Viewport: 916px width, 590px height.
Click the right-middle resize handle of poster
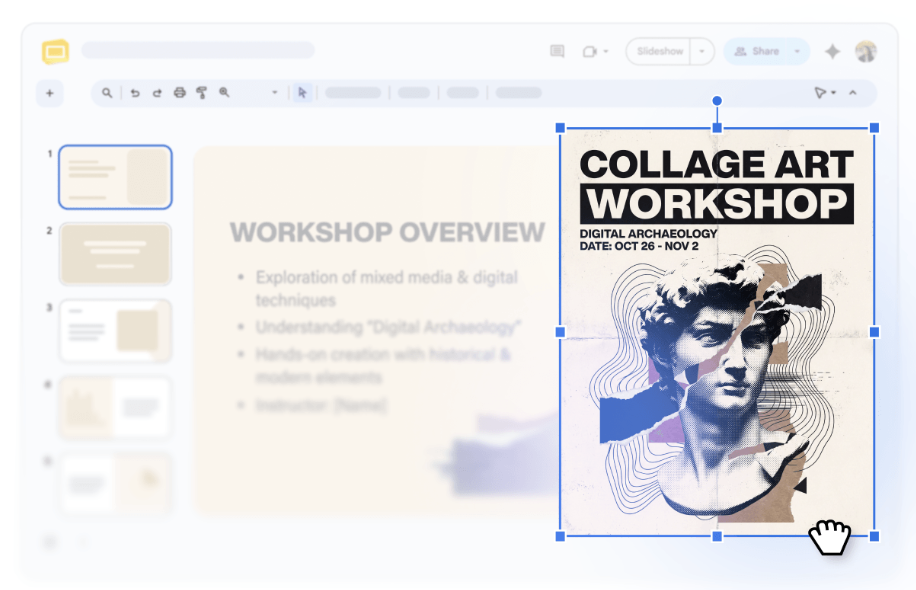tap(875, 332)
